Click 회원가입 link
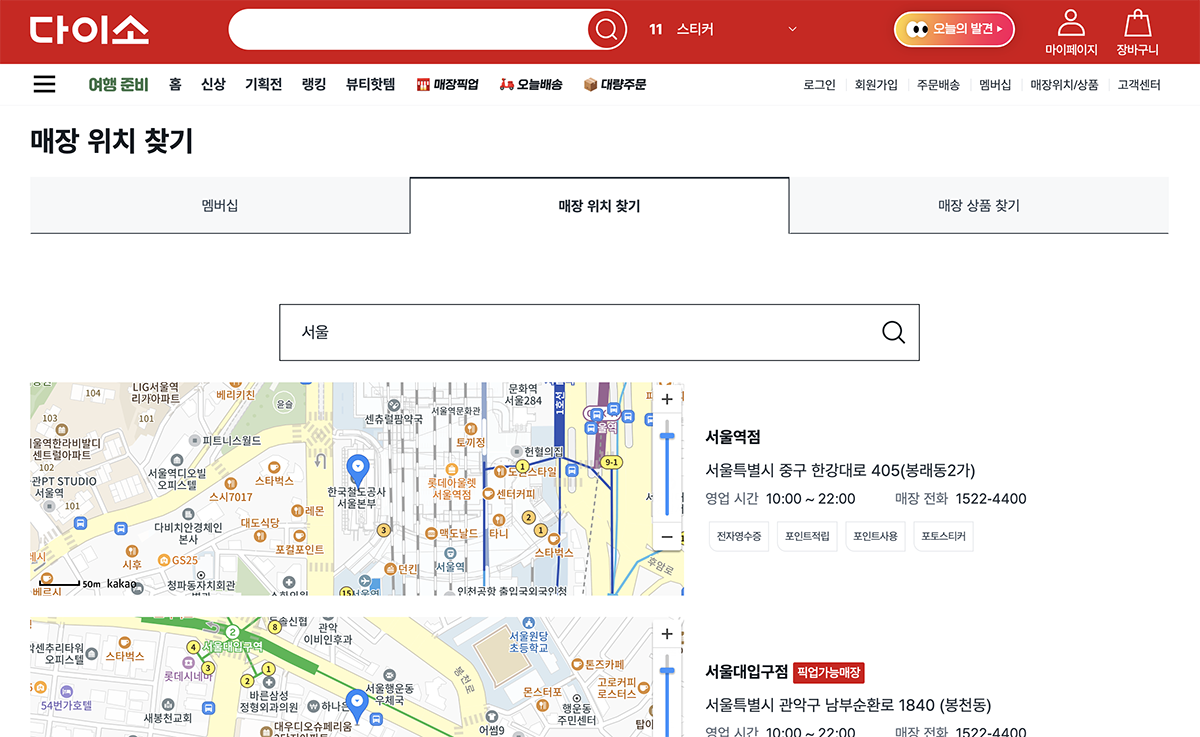 pyautogui.click(x=876, y=85)
